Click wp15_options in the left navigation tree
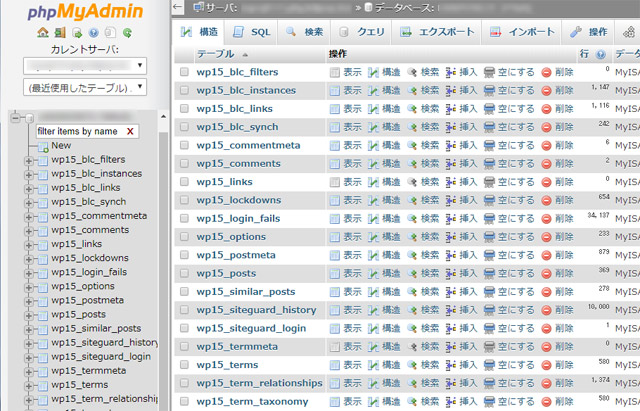This screenshot has width=640, height=411. 84,286
